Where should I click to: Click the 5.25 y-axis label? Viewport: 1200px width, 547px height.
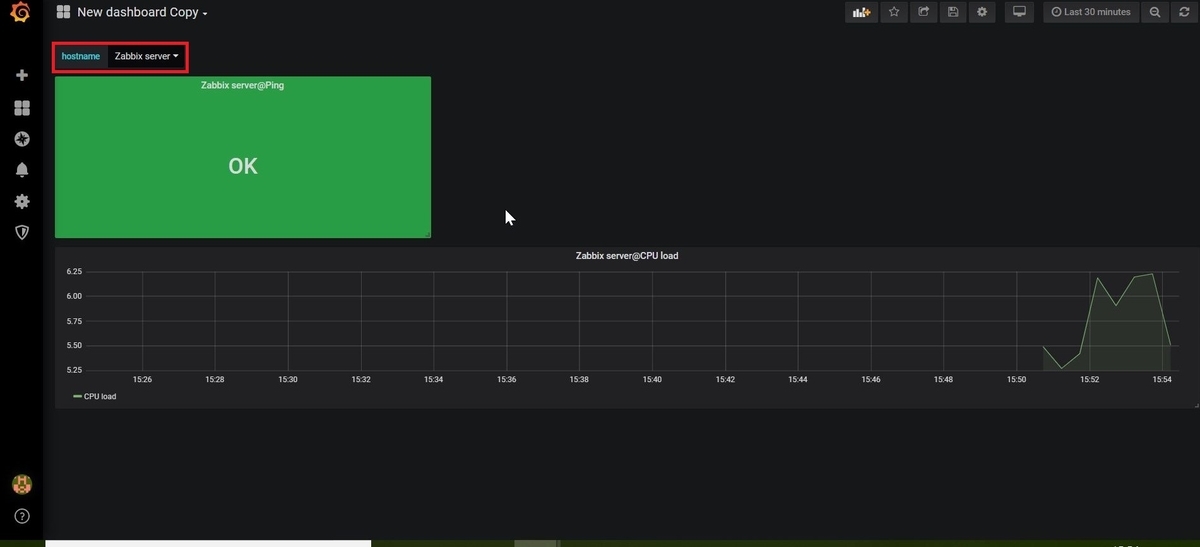tap(74, 370)
